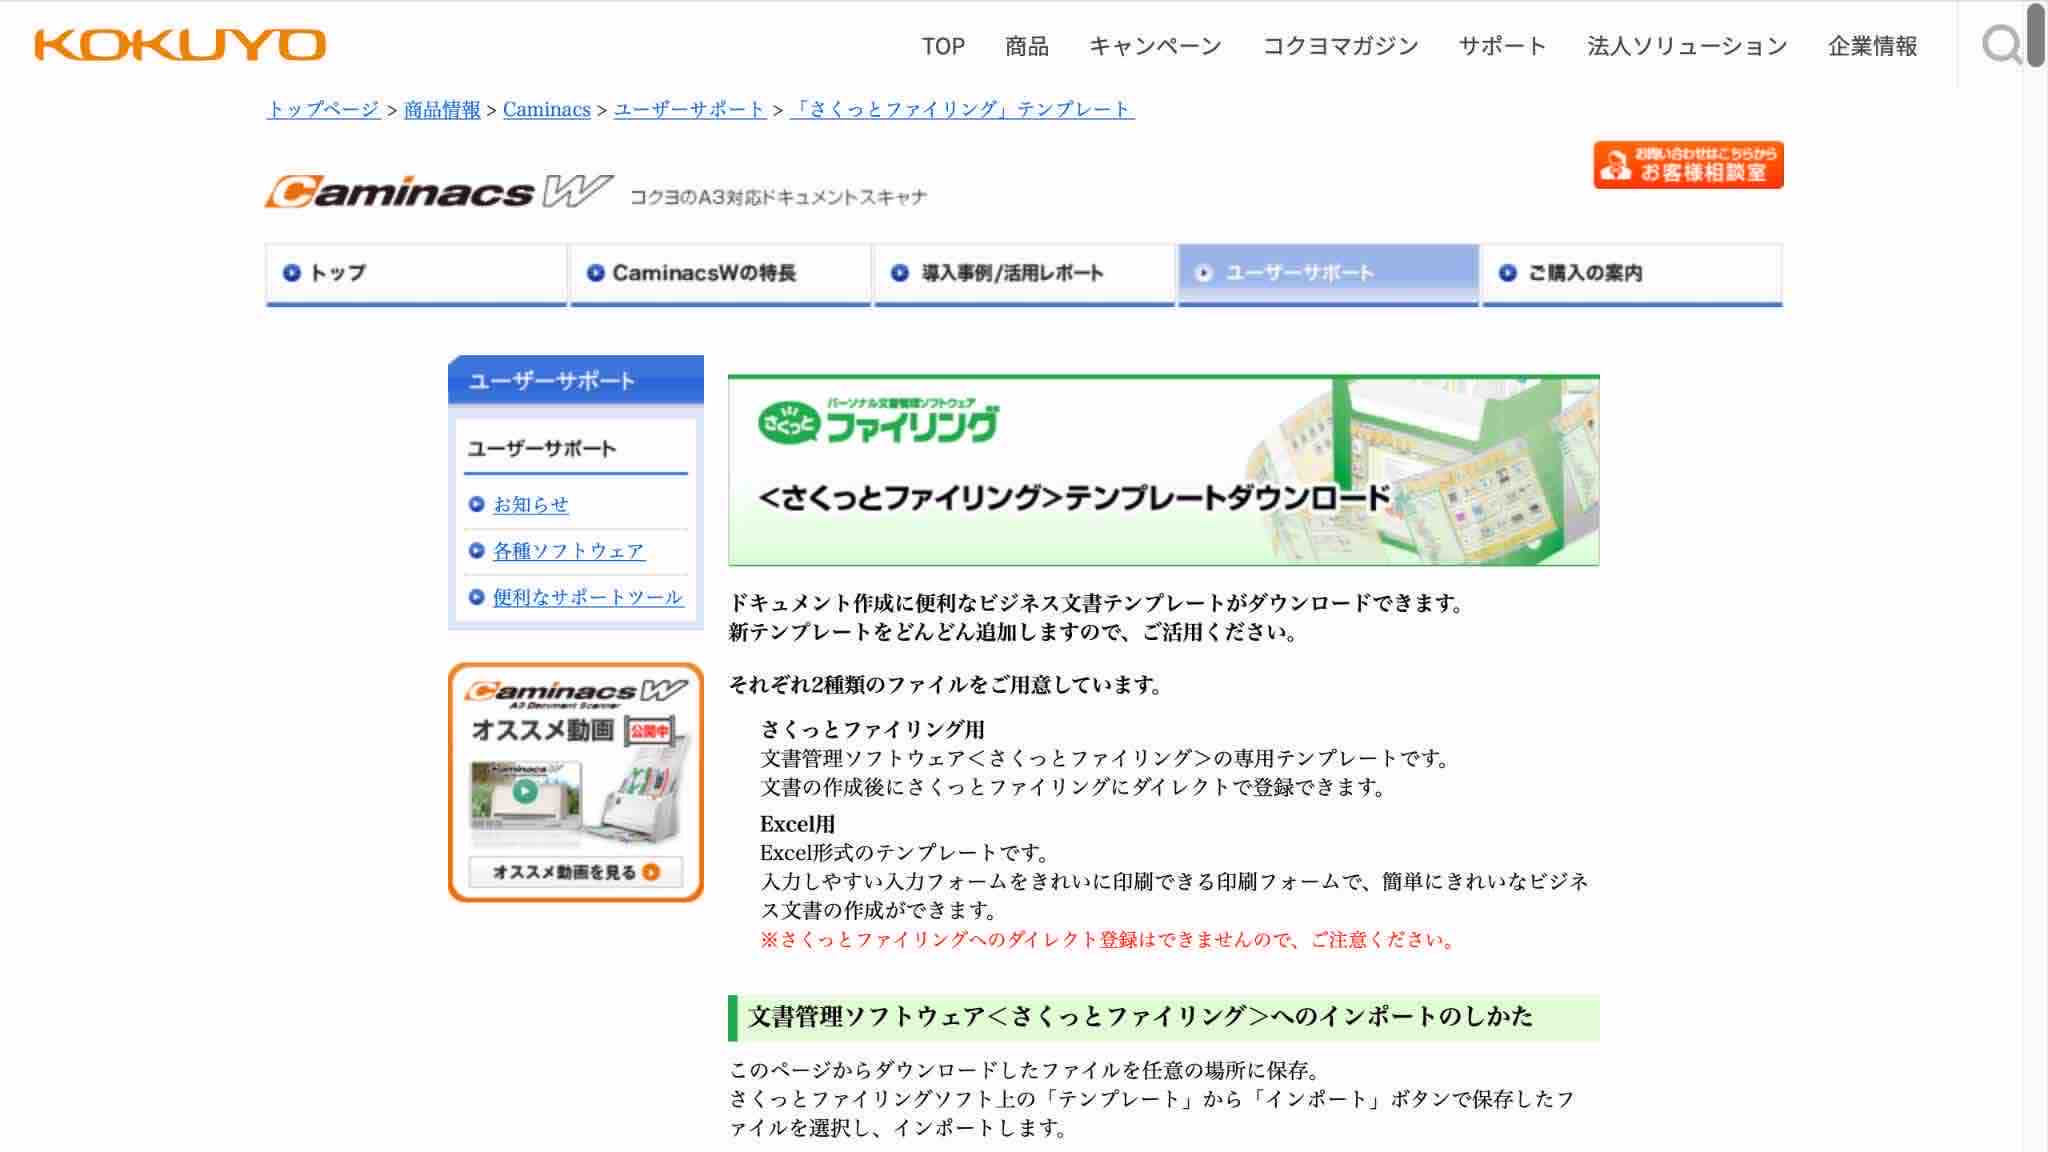
Task: Follow the 商品情報 breadcrumb link
Action: (x=442, y=109)
